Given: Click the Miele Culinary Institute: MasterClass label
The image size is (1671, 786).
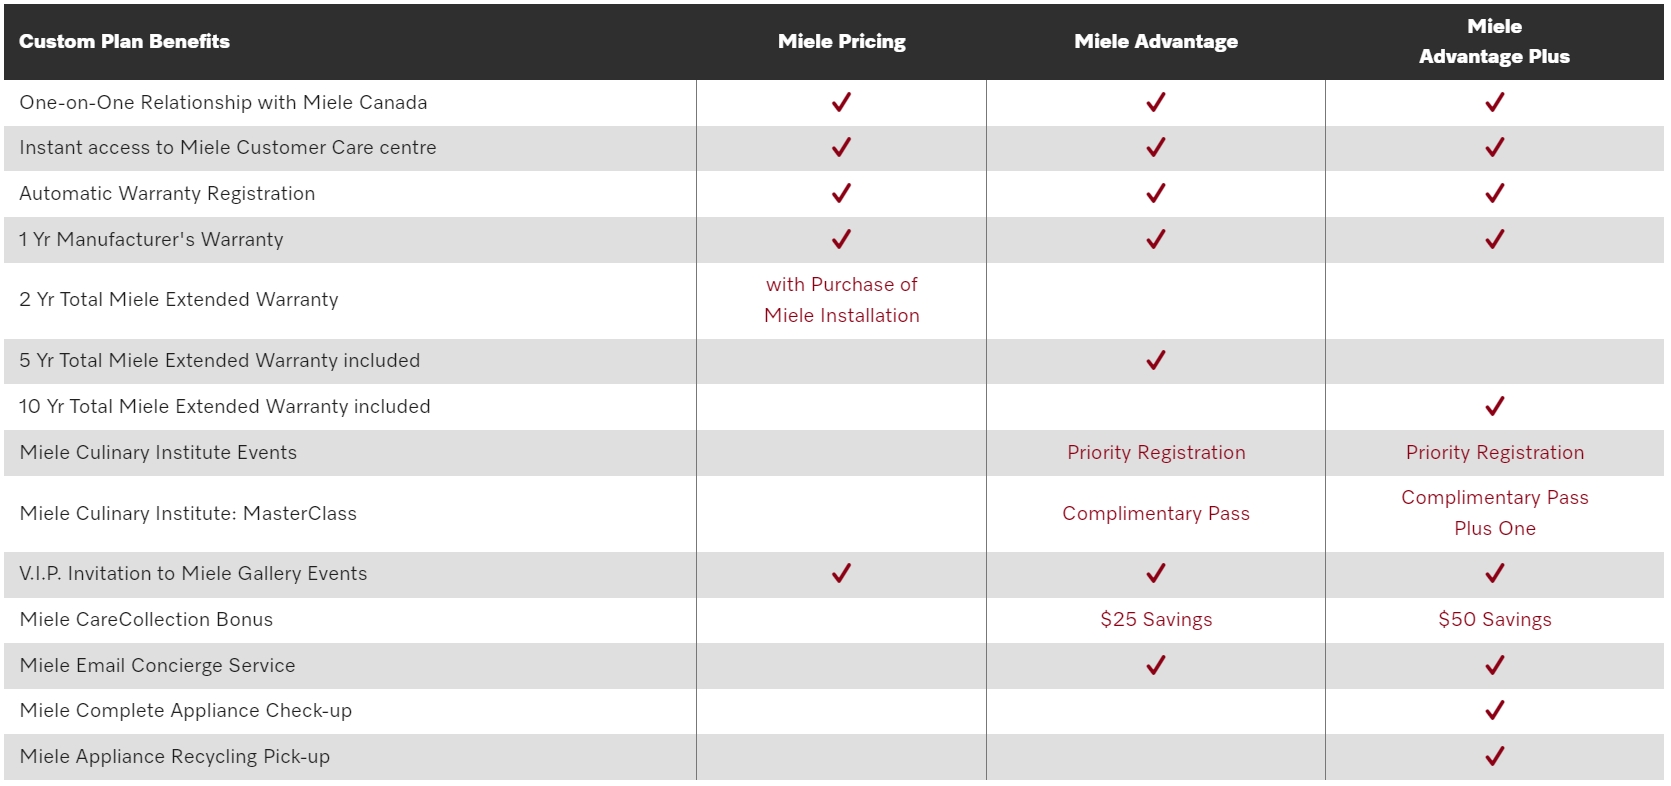Looking at the screenshot, I should 188,513.
